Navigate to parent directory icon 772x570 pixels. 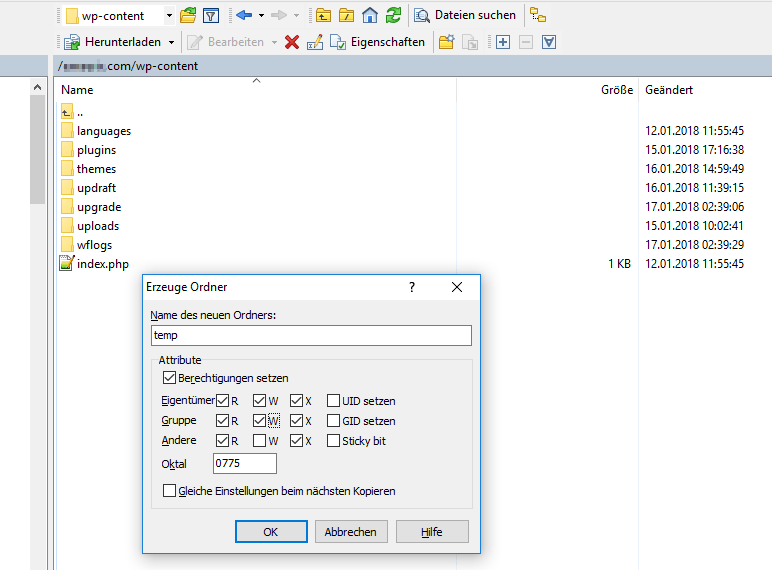tap(323, 15)
